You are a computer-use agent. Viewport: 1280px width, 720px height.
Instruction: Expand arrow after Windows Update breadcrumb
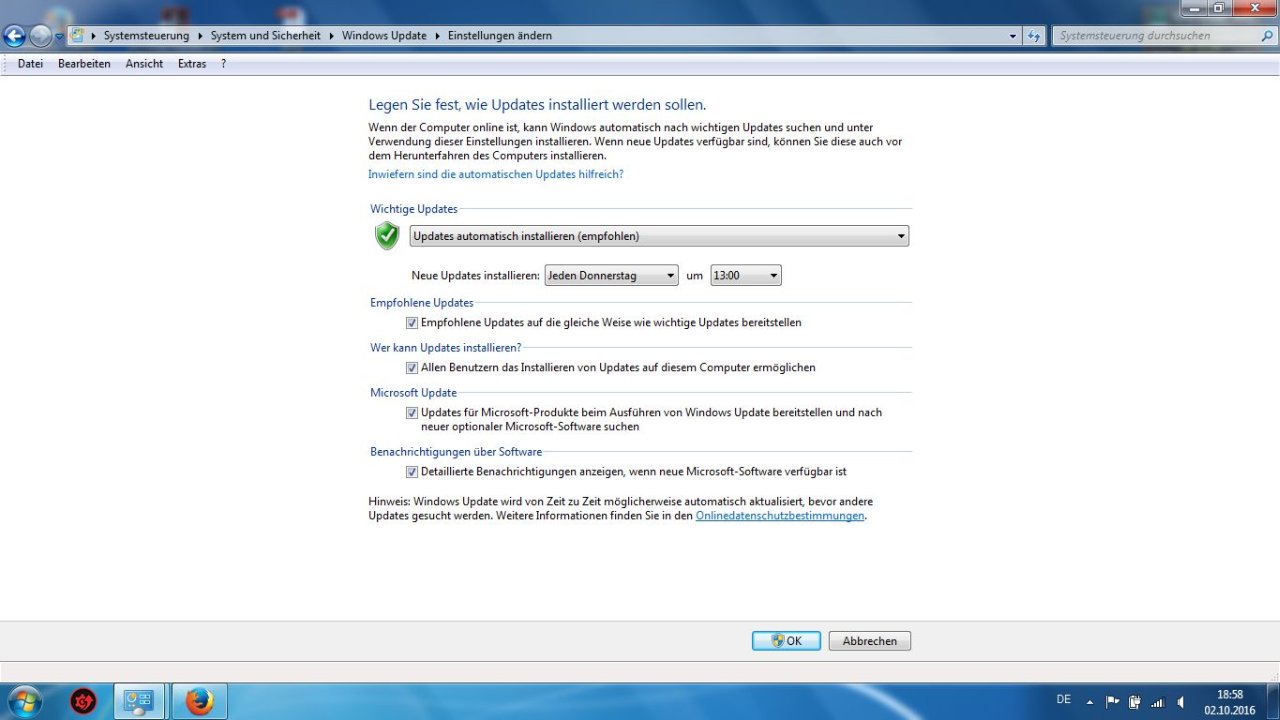pos(437,36)
